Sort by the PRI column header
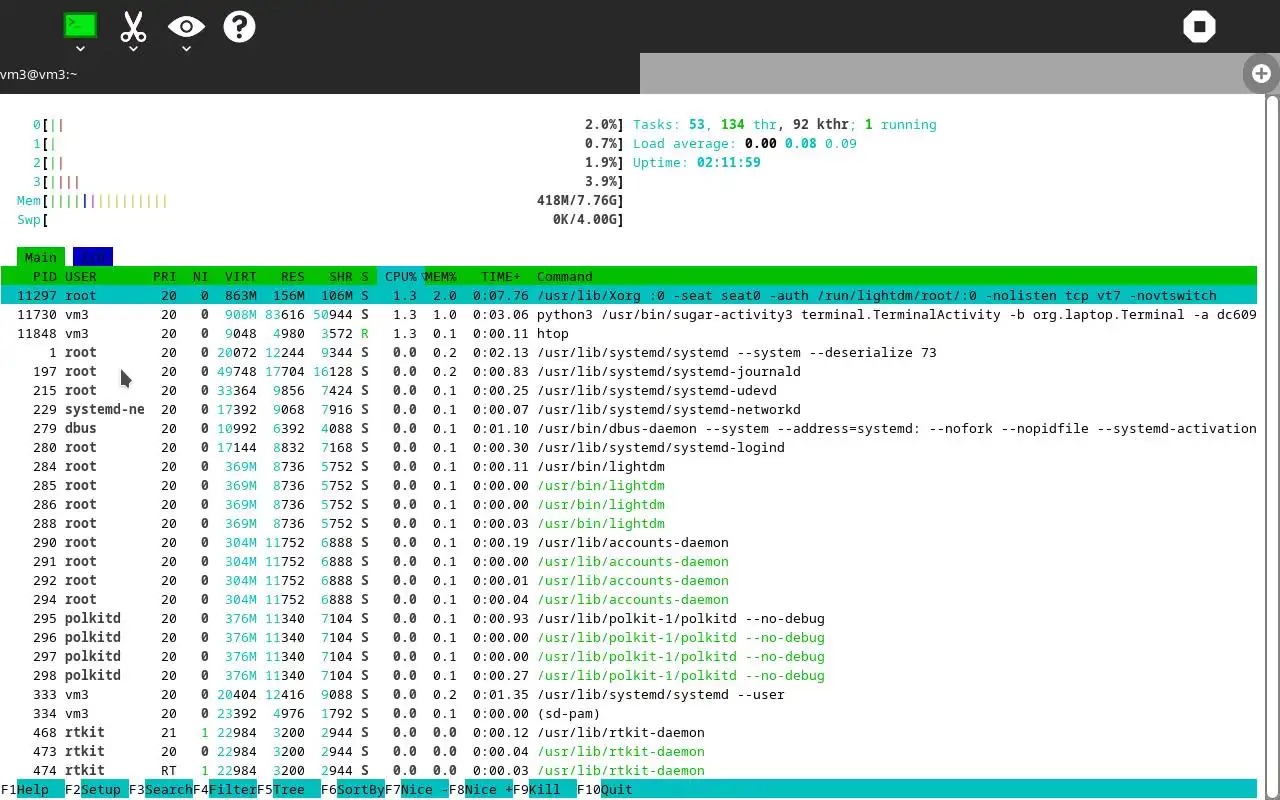Image resolution: width=1280 pixels, height=800 pixels. (x=165, y=276)
